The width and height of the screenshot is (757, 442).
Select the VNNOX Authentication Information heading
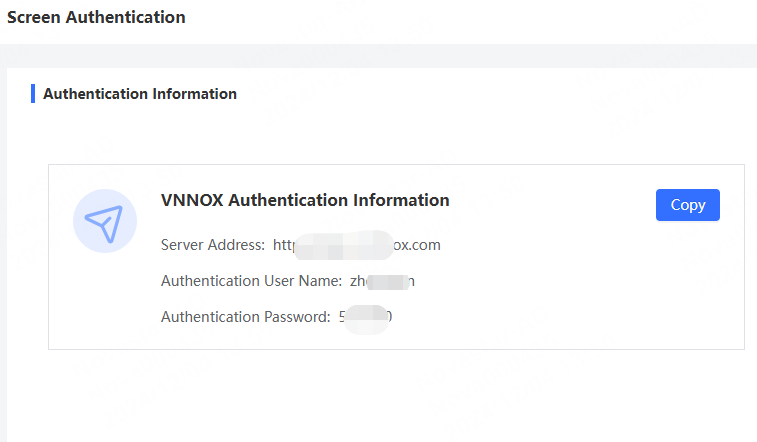click(305, 200)
